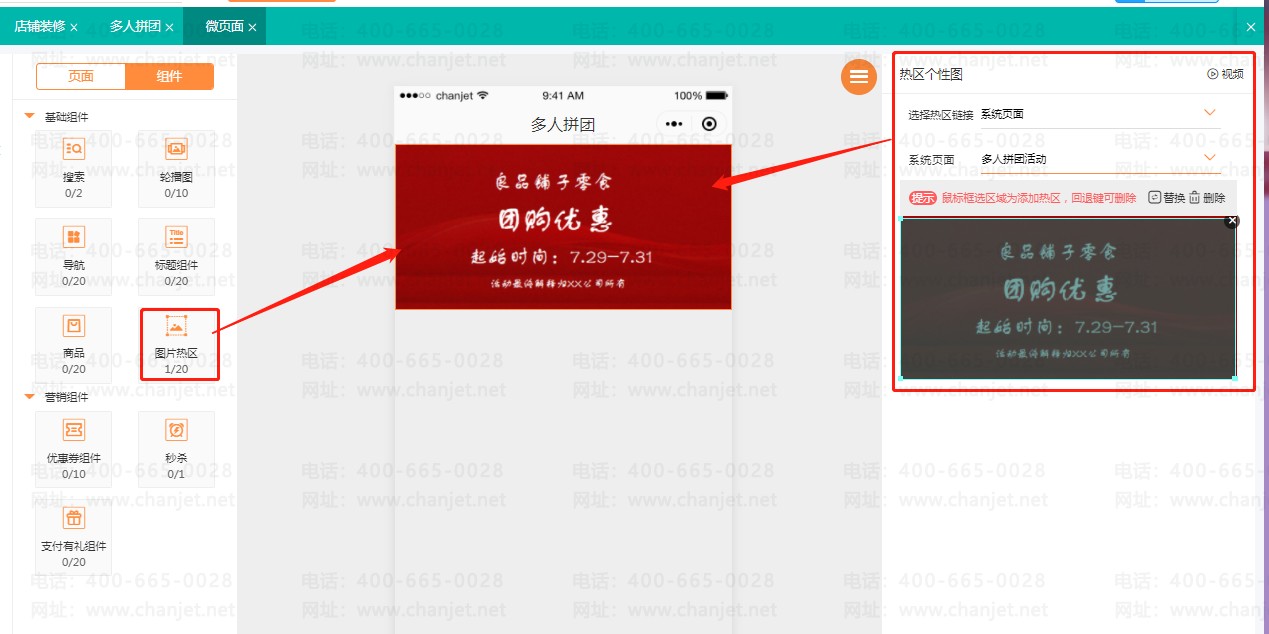The width and height of the screenshot is (1269, 634).
Task: Add the 导航 navigation component
Action: point(73,255)
